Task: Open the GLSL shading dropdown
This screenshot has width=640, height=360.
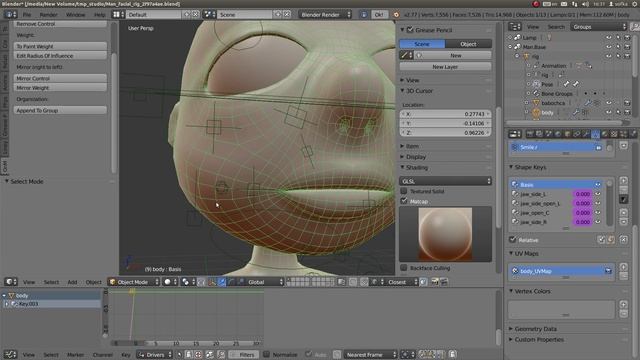Action: [x=445, y=181]
